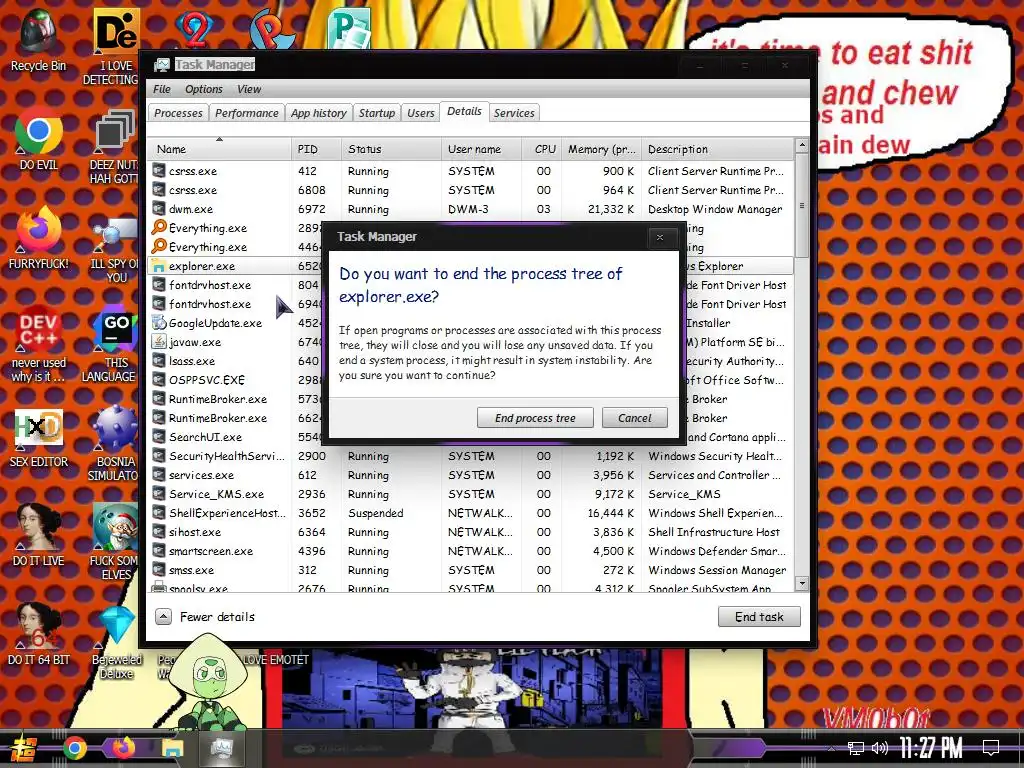Click End task button in Task Manager
The image size is (1024, 768).
tap(759, 616)
